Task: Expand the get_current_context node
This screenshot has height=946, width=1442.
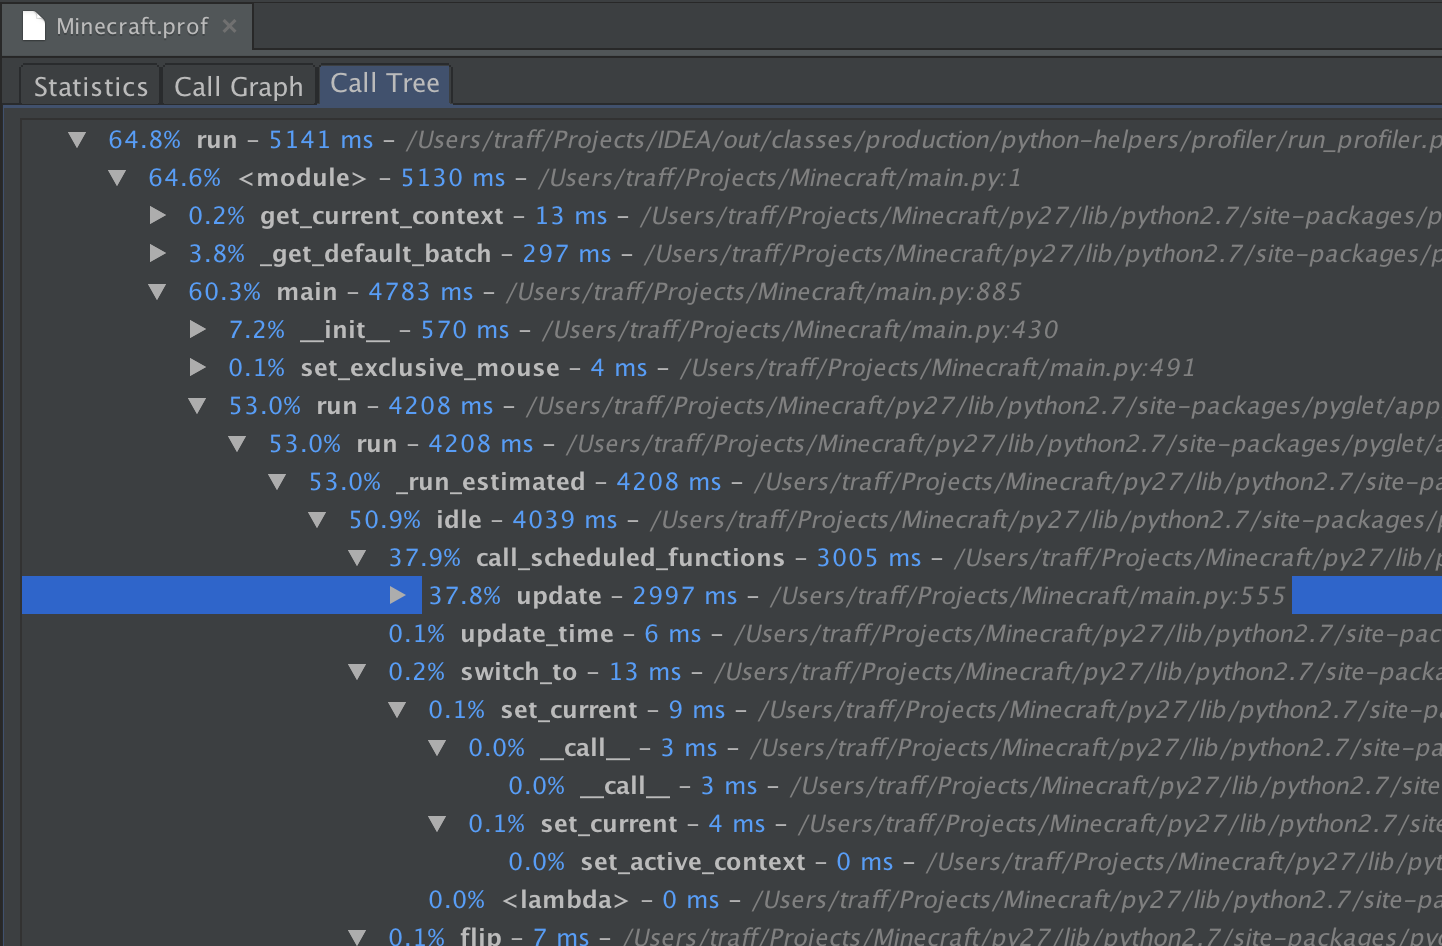Action: click(x=157, y=216)
